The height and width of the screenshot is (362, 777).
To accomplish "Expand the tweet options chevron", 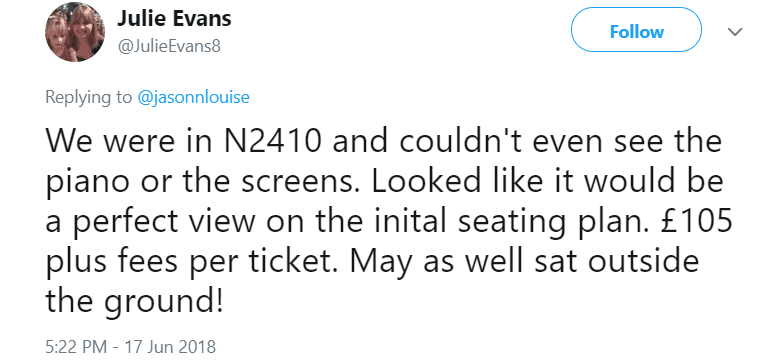I will click(734, 32).
